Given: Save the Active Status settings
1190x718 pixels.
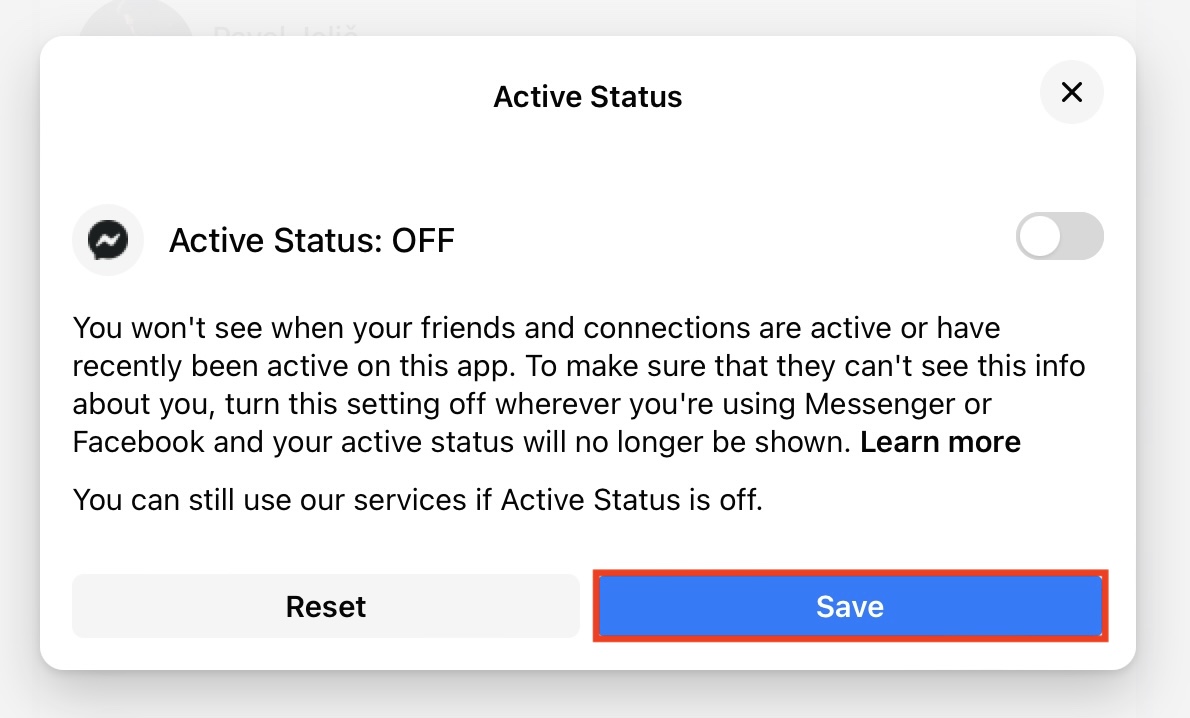Looking at the screenshot, I should coord(850,606).
